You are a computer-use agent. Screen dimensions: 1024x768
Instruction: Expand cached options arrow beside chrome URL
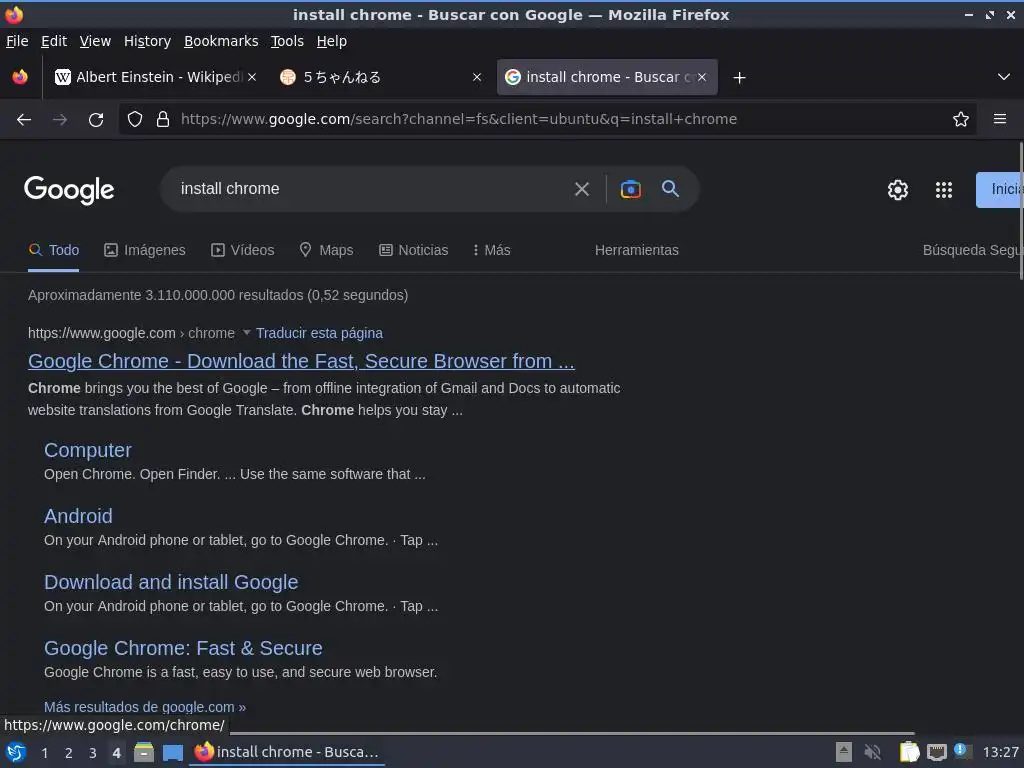(x=247, y=332)
